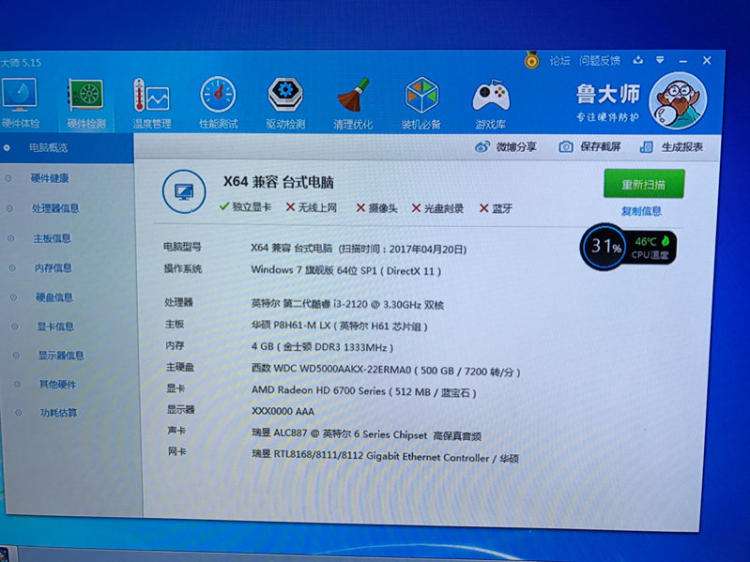Click the 无线上网 status indicator
This screenshot has height=562, width=750.
311,208
